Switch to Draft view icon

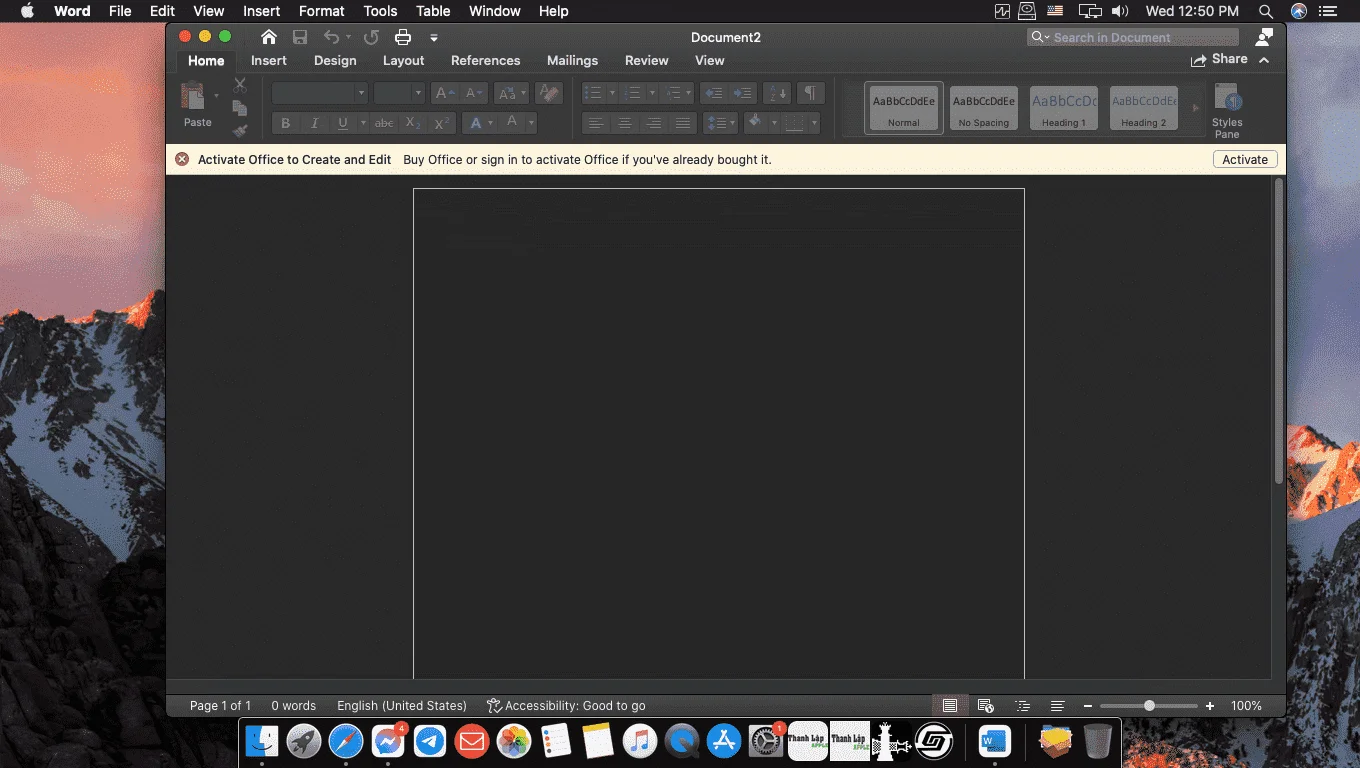[1057, 706]
